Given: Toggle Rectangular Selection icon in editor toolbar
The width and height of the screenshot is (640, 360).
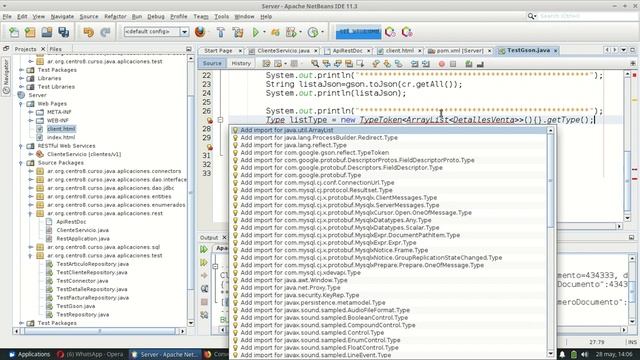Looking at the screenshot, I should click(x=360, y=64).
